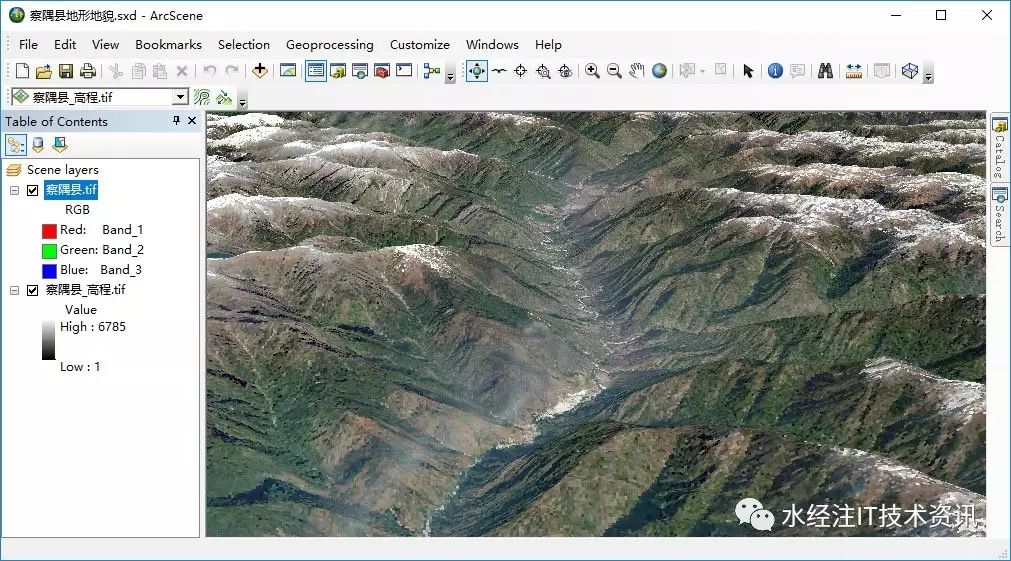Image resolution: width=1011 pixels, height=561 pixels.
Task: Select the Center on Target tool
Action: 520,71
